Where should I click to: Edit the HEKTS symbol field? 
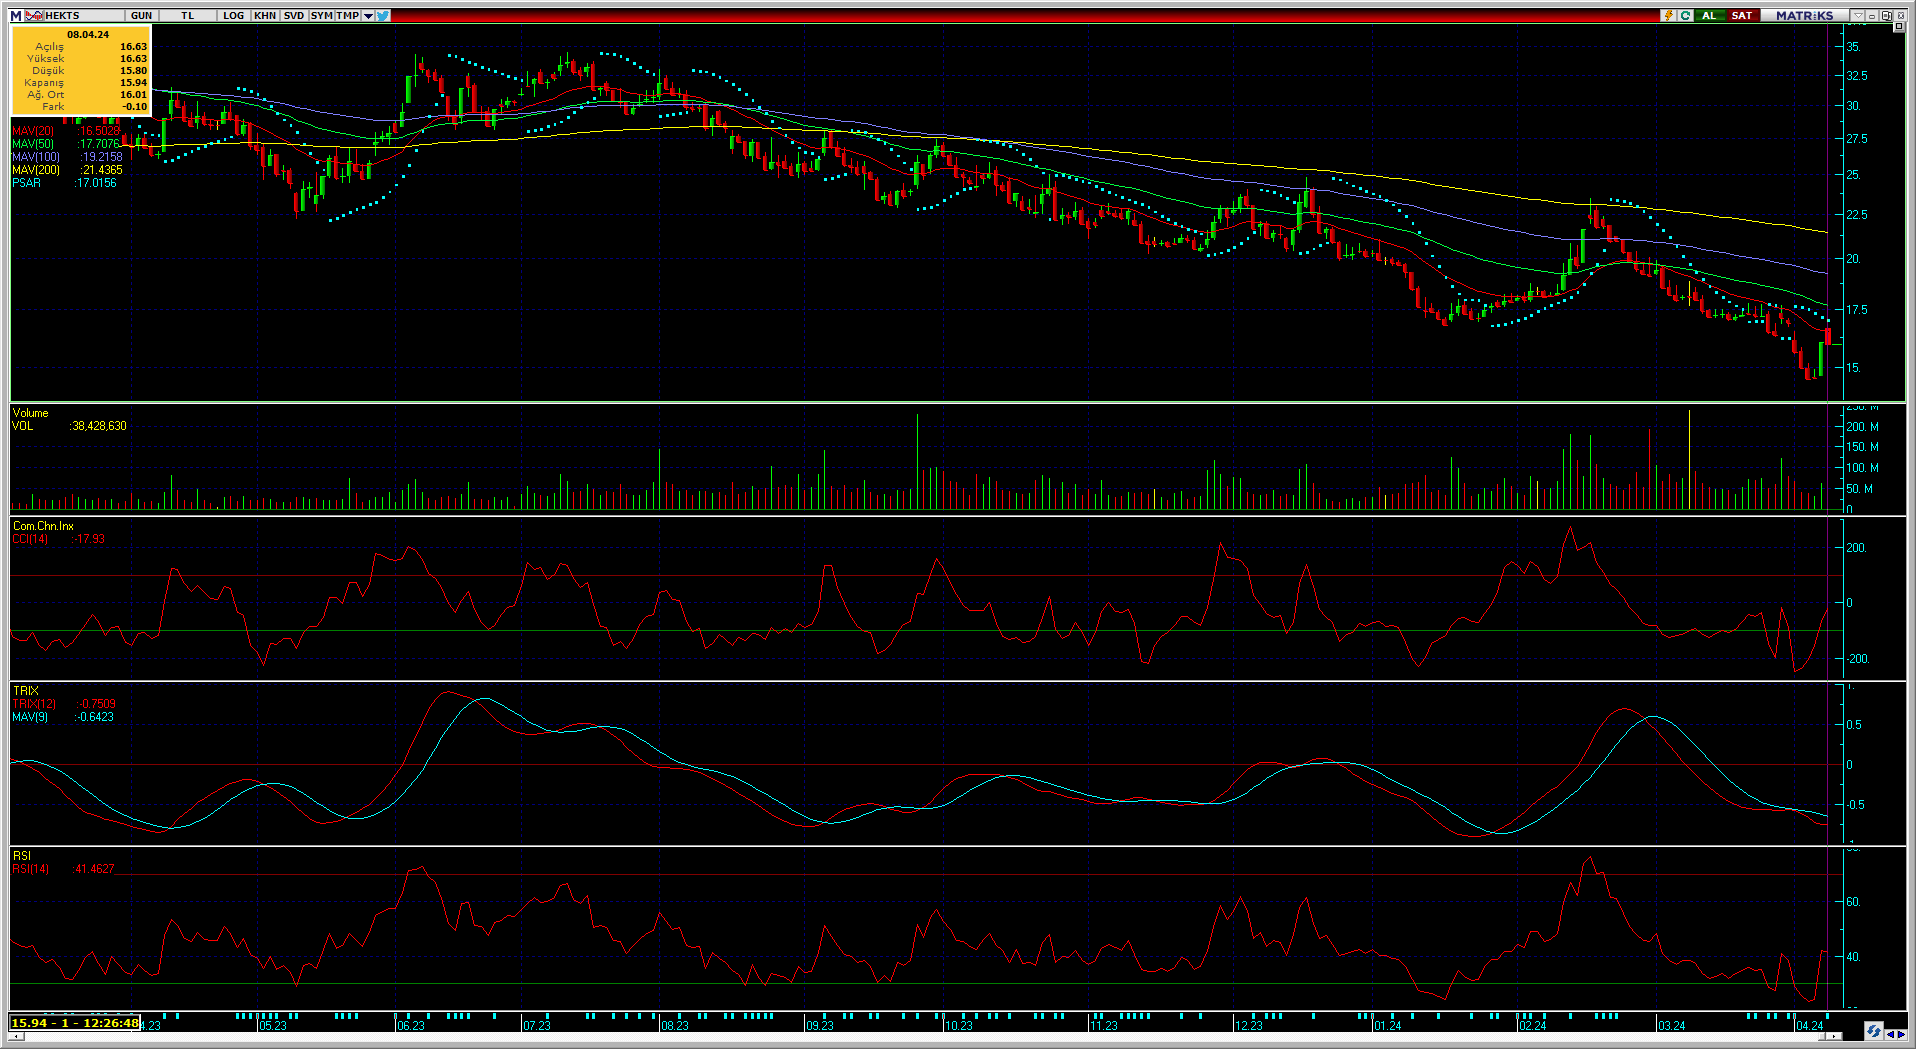84,15
